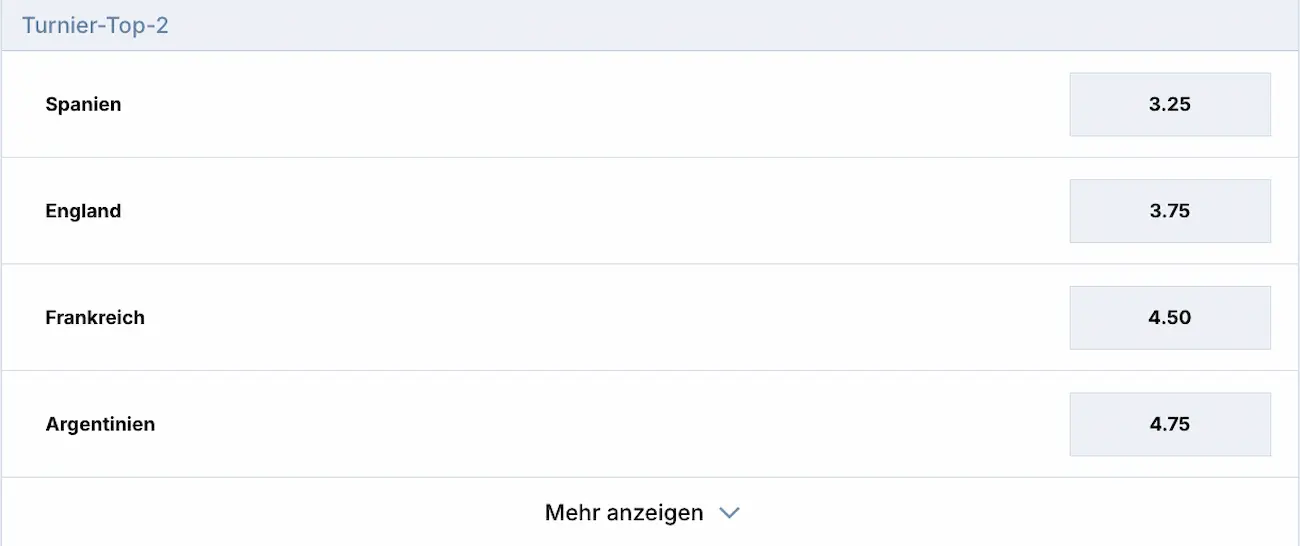Click the England team name
This screenshot has width=1300, height=546.
(83, 211)
